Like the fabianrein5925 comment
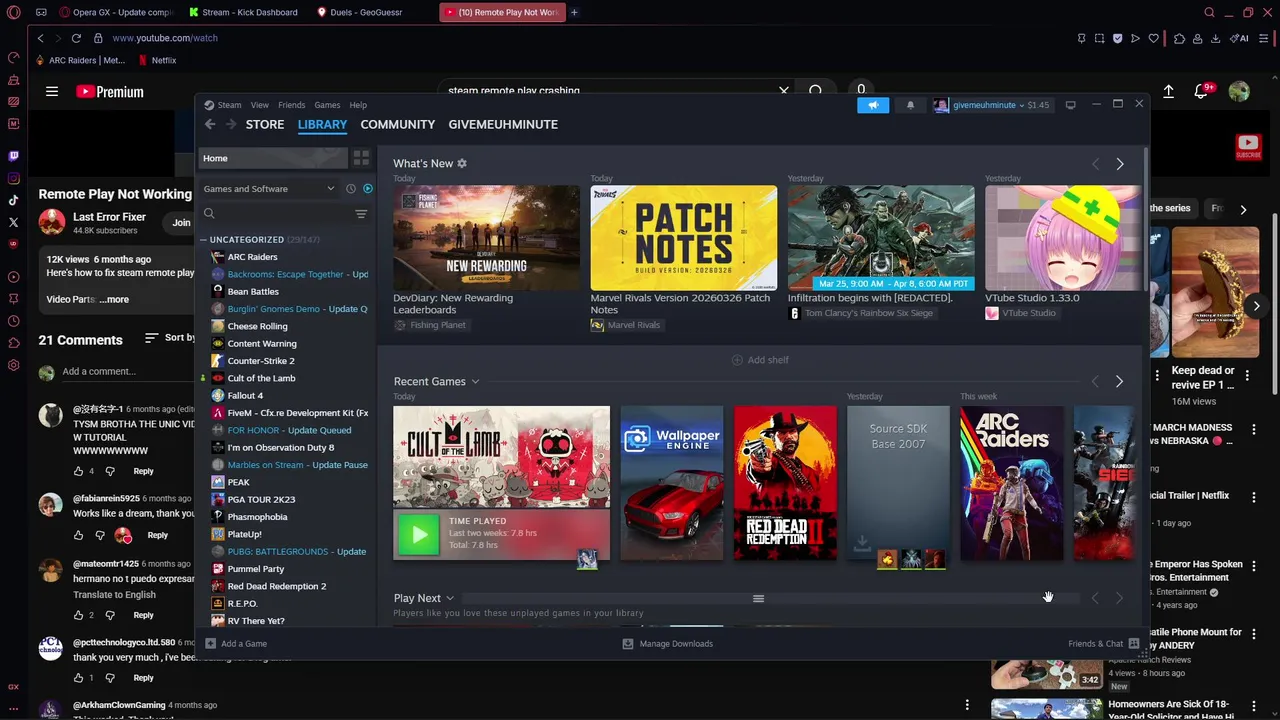This screenshot has height=720, width=1280. tap(78, 535)
